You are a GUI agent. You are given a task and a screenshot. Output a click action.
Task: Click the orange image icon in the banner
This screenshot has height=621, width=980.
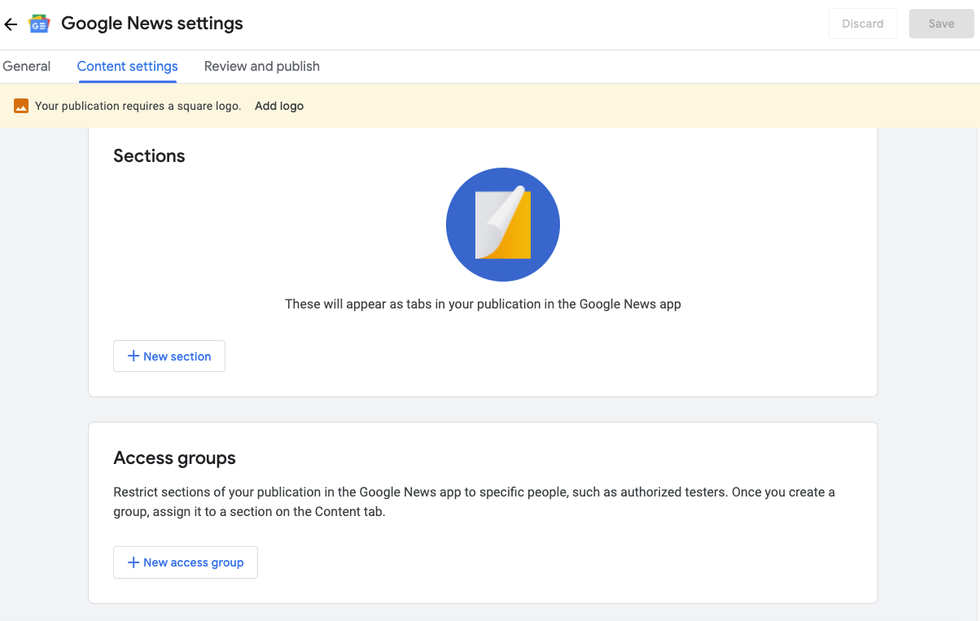tap(21, 106)
